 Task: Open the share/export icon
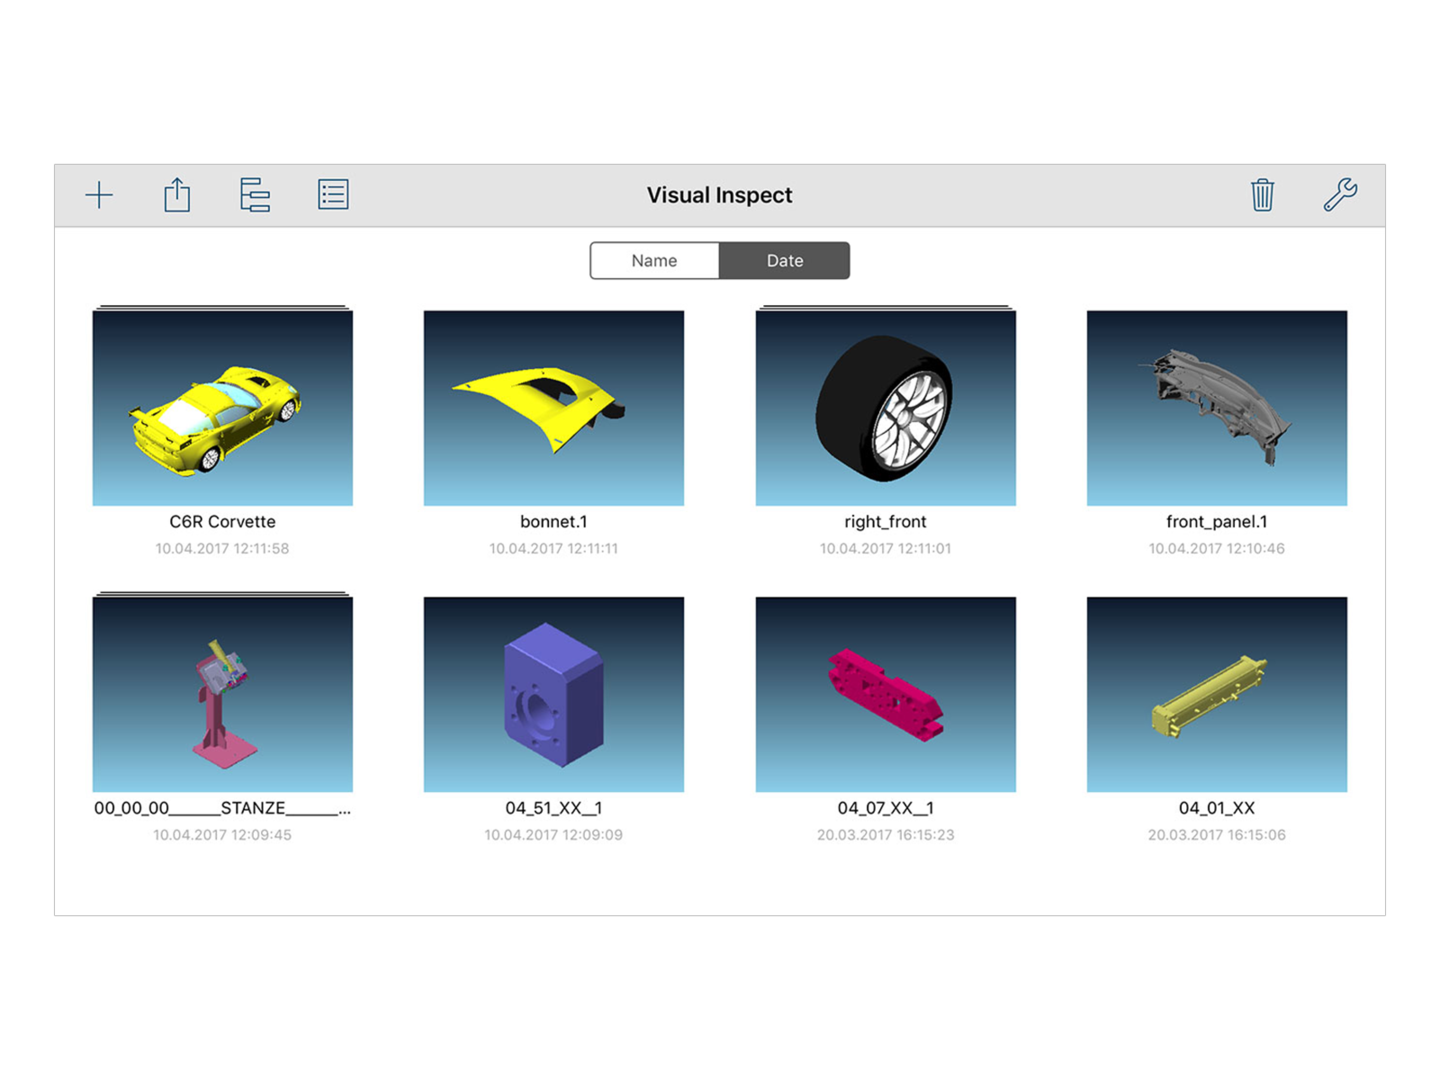pyautogui.click(x=177, y=194)
